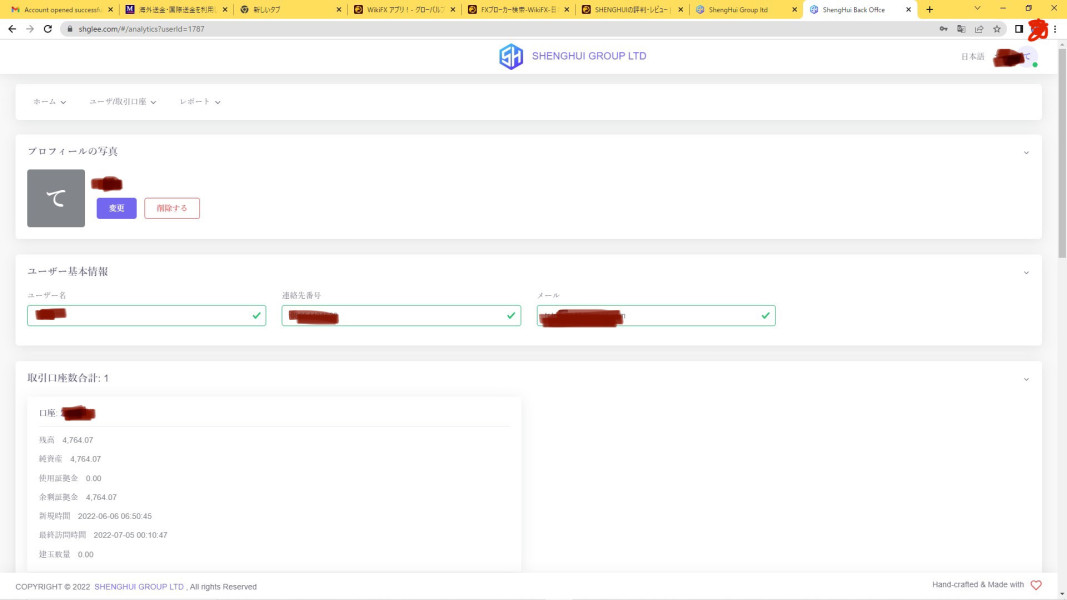Click the 変更 button
Image resolution: width=1067 pixels, height=600 pixels.
tap(116, 208)
